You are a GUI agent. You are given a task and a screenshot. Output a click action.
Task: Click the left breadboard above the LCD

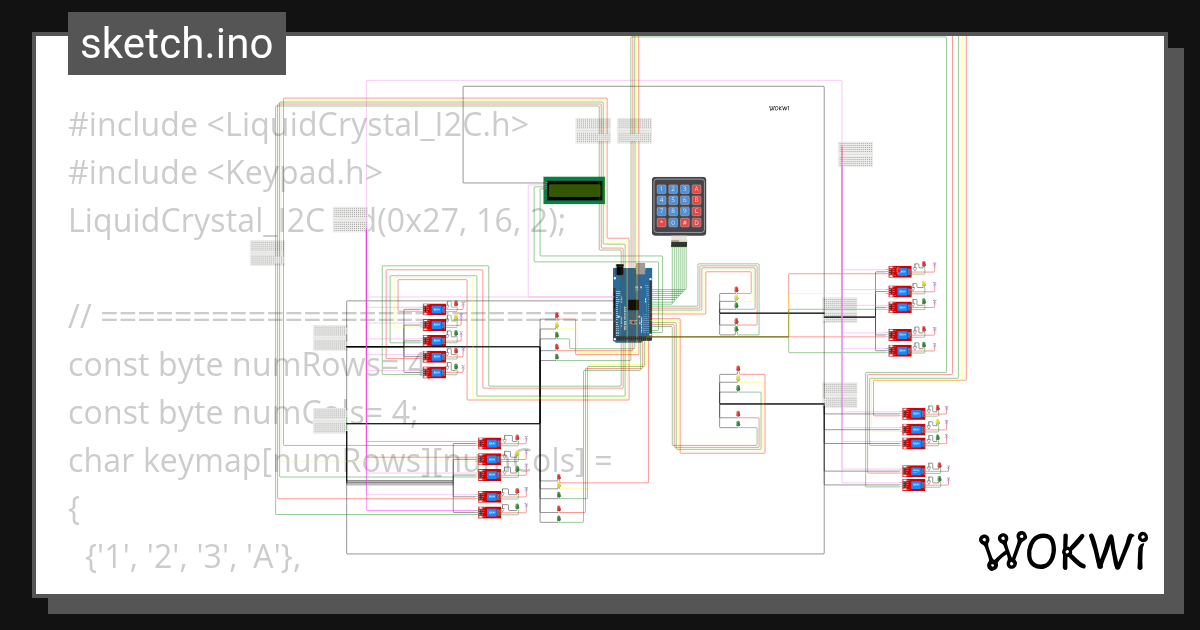point(592,130)
